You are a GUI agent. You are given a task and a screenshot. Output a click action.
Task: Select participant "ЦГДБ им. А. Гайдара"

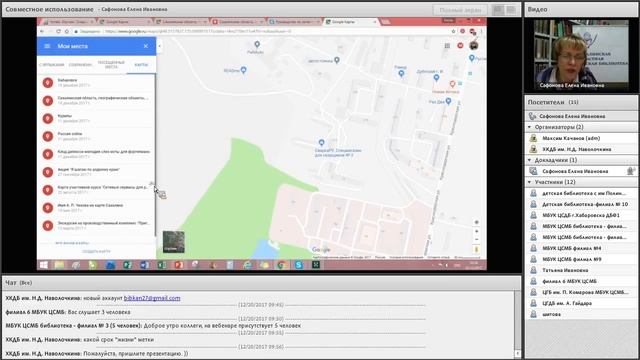point(582,303)
